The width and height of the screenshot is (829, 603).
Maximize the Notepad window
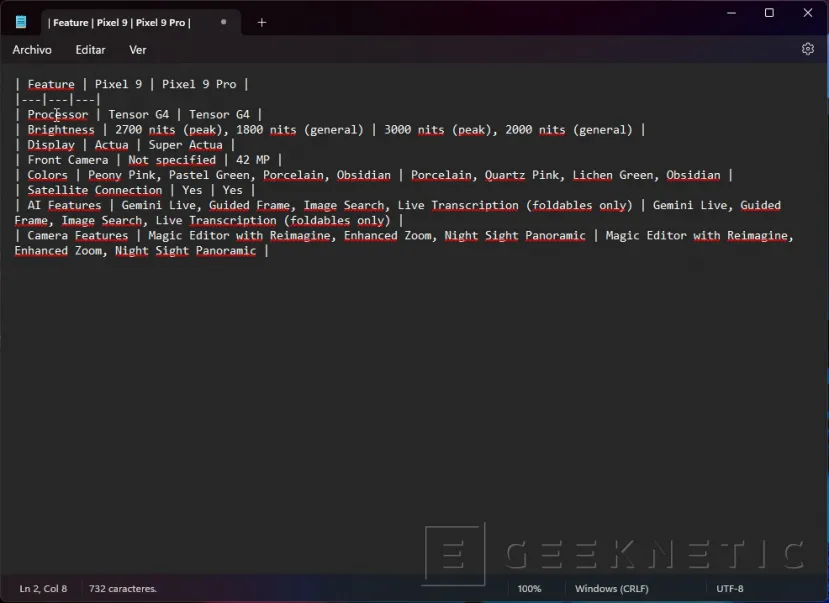769,13
